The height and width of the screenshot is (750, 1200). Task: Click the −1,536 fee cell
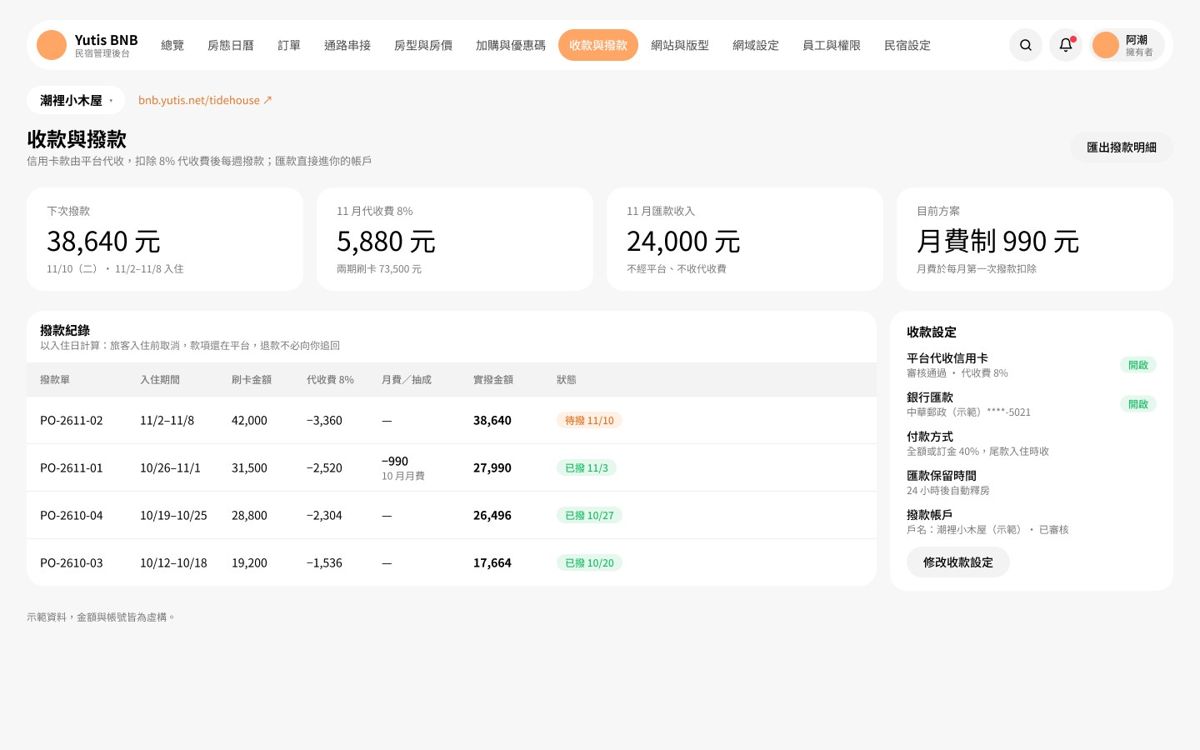click(324, 563)
